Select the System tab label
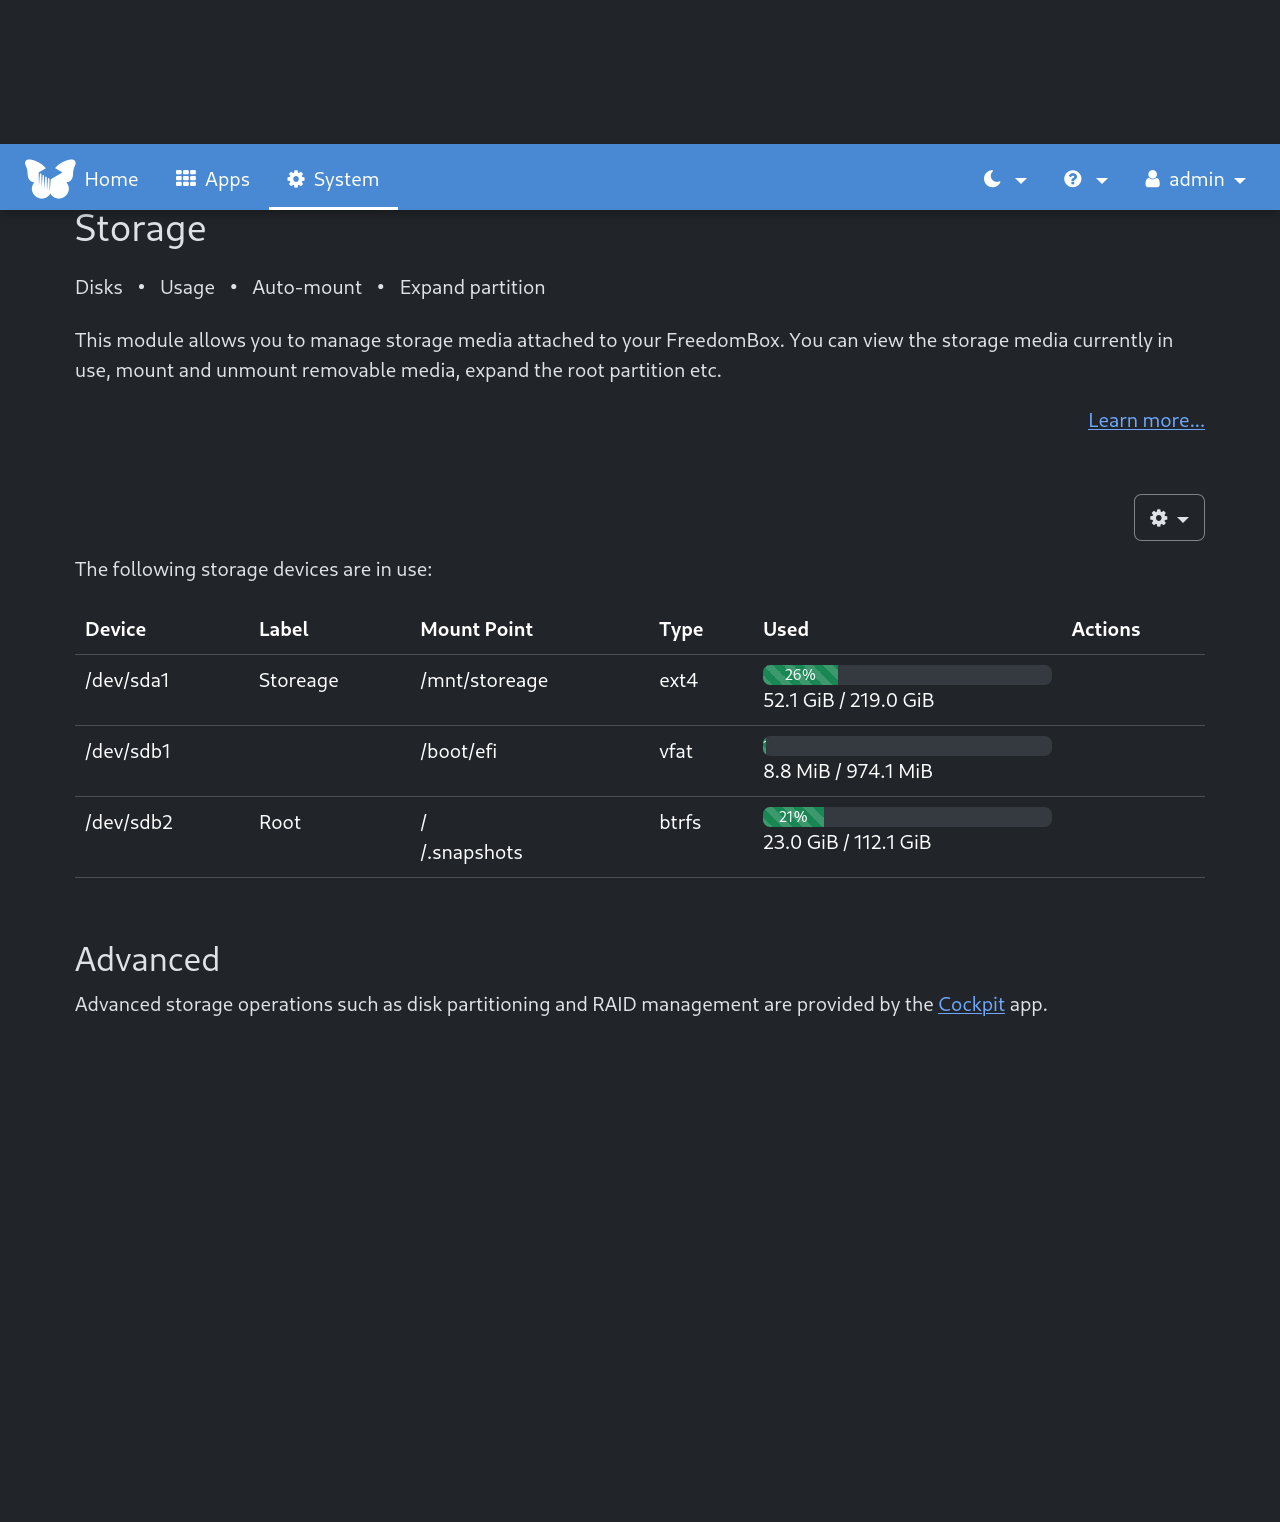The width and height of the screenshot is (1280, 1522). (x=346, y=179)
